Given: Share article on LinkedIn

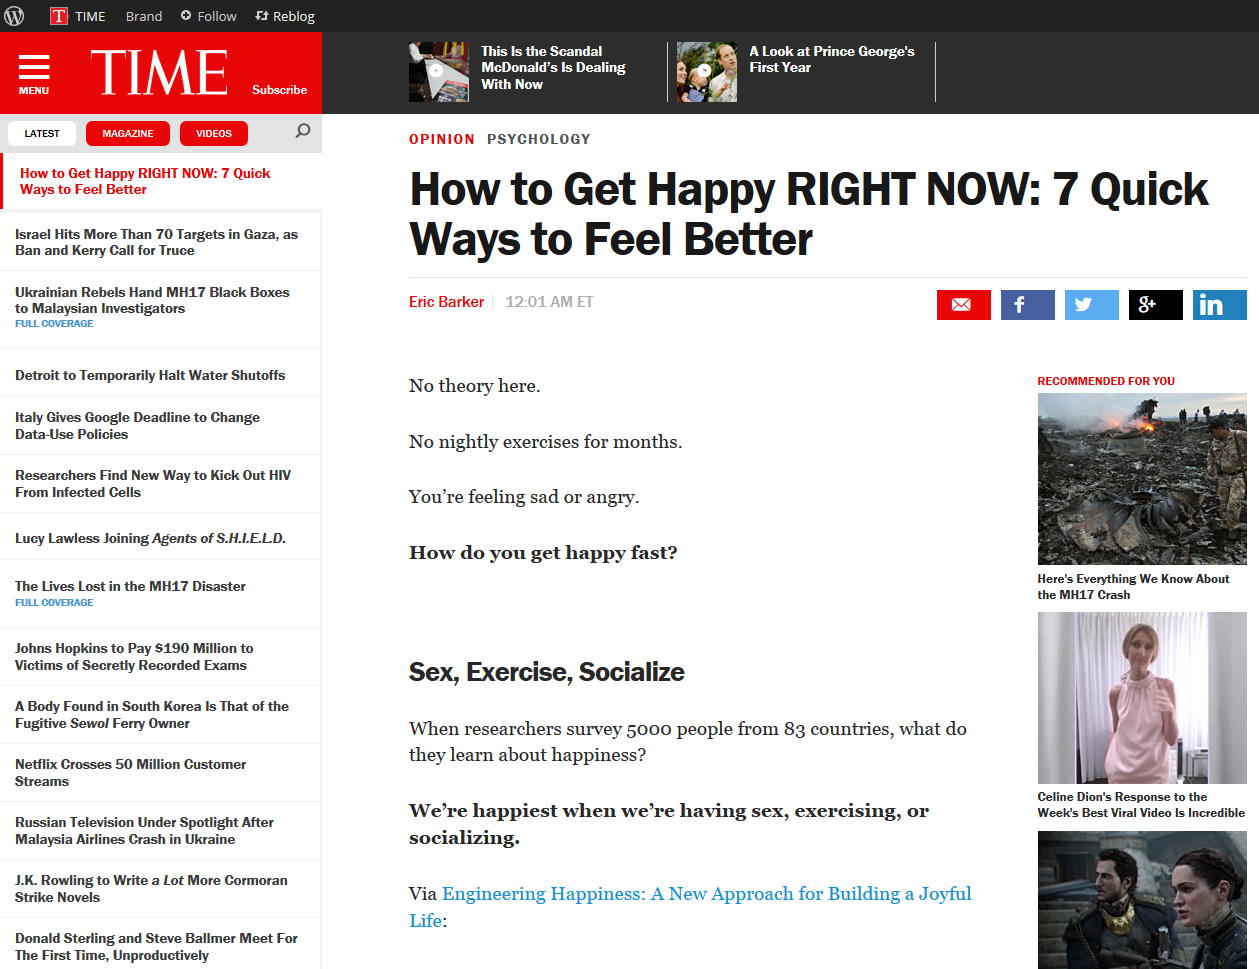Looking at the screenshot, I should [1219, 305].
